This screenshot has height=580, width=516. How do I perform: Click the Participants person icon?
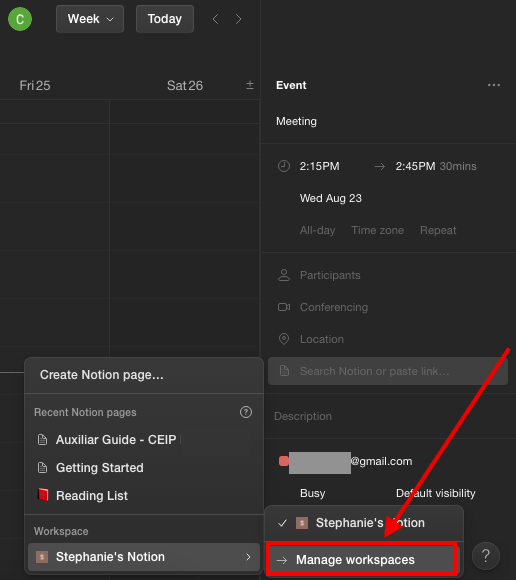284,275
